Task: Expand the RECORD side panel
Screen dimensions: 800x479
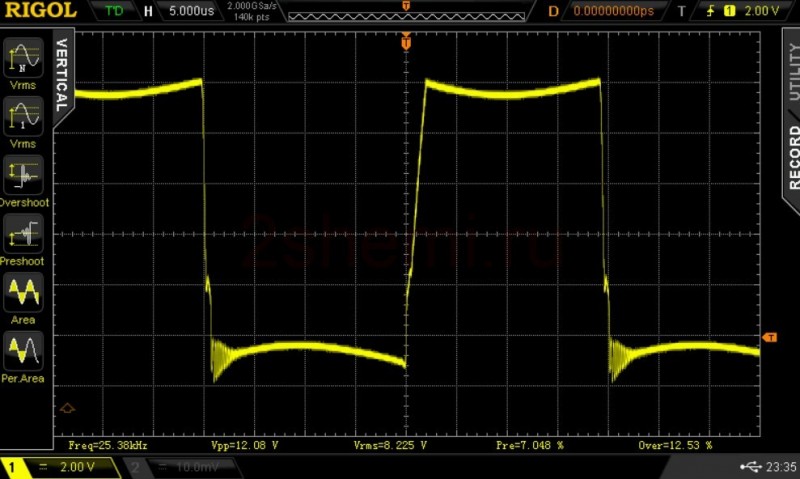Action: click(792, 156)
